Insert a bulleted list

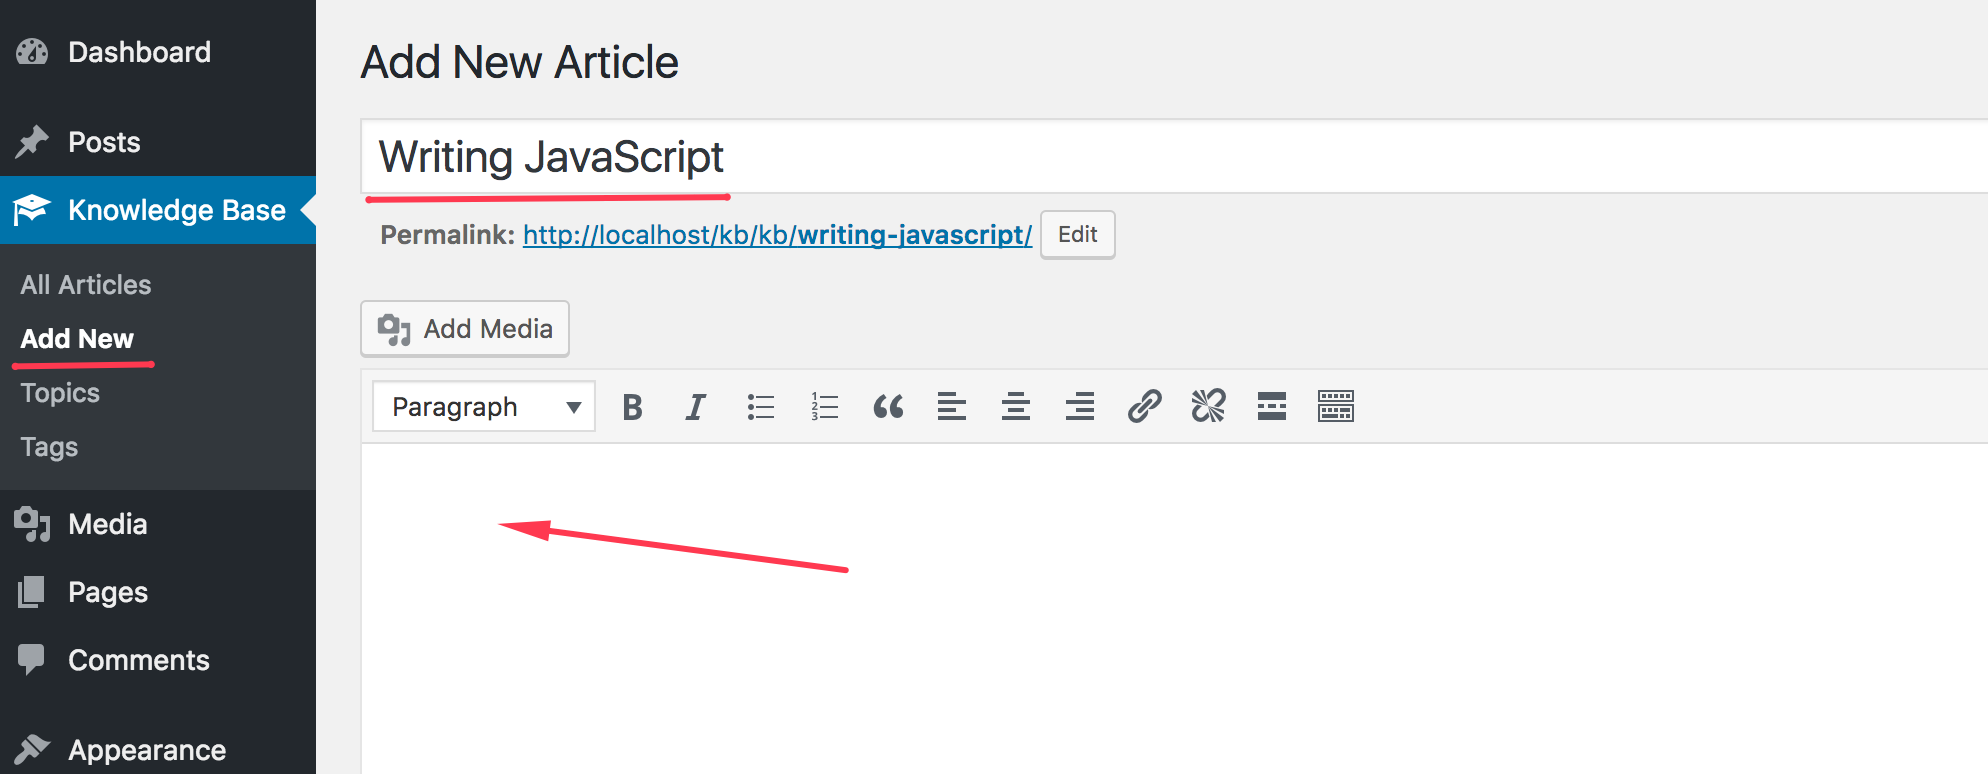[x=760, y=407]
